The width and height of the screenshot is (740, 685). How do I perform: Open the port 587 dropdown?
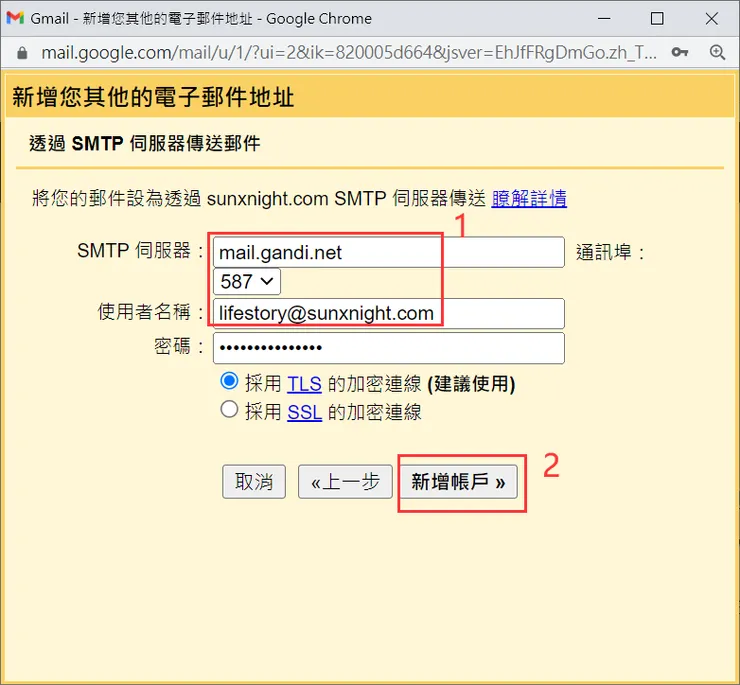[247, 282]
